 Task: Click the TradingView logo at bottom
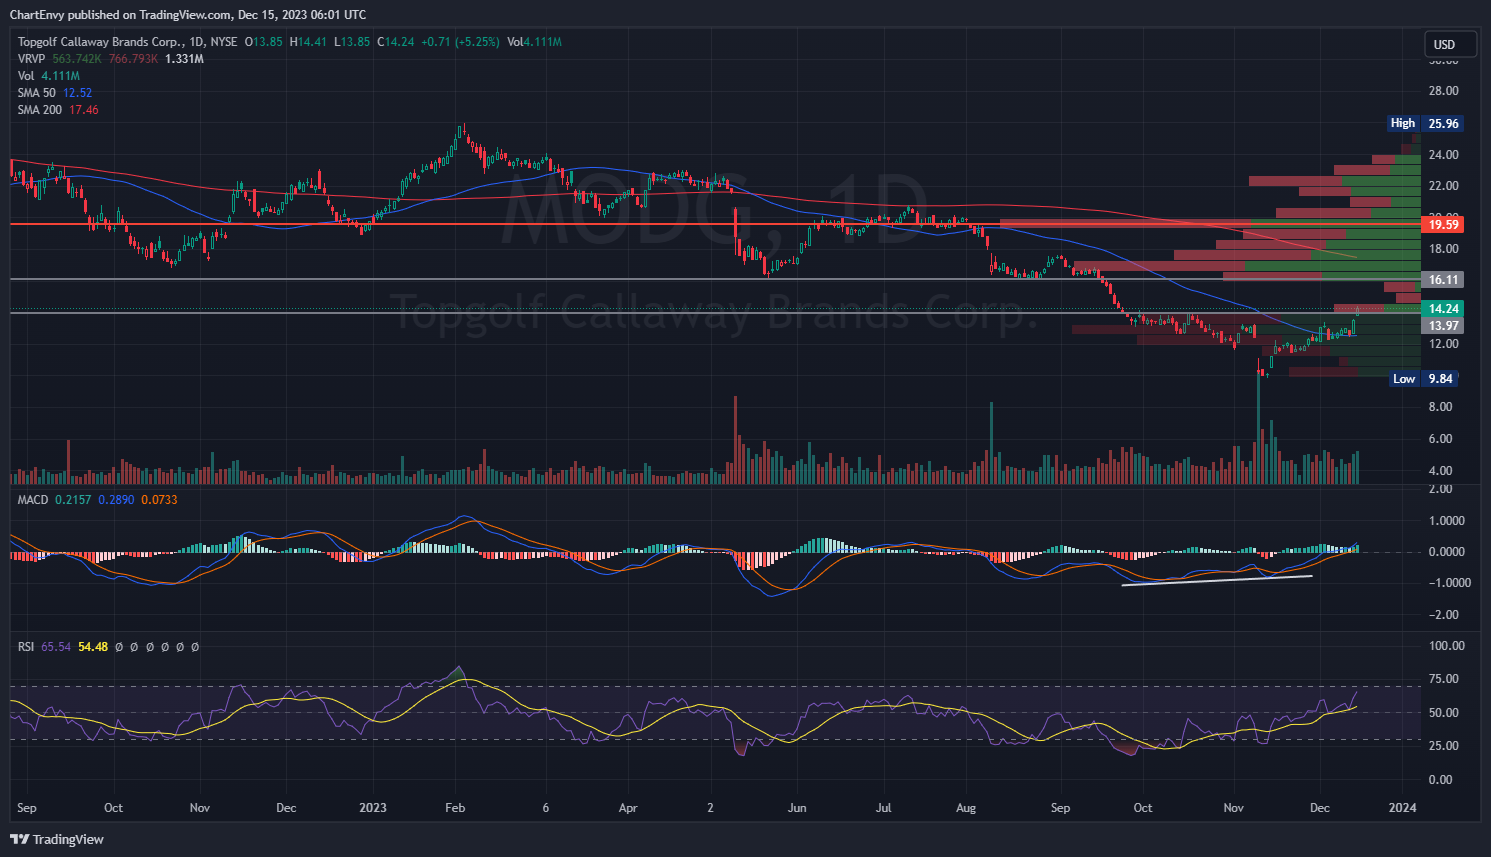(x=57, y=839)
